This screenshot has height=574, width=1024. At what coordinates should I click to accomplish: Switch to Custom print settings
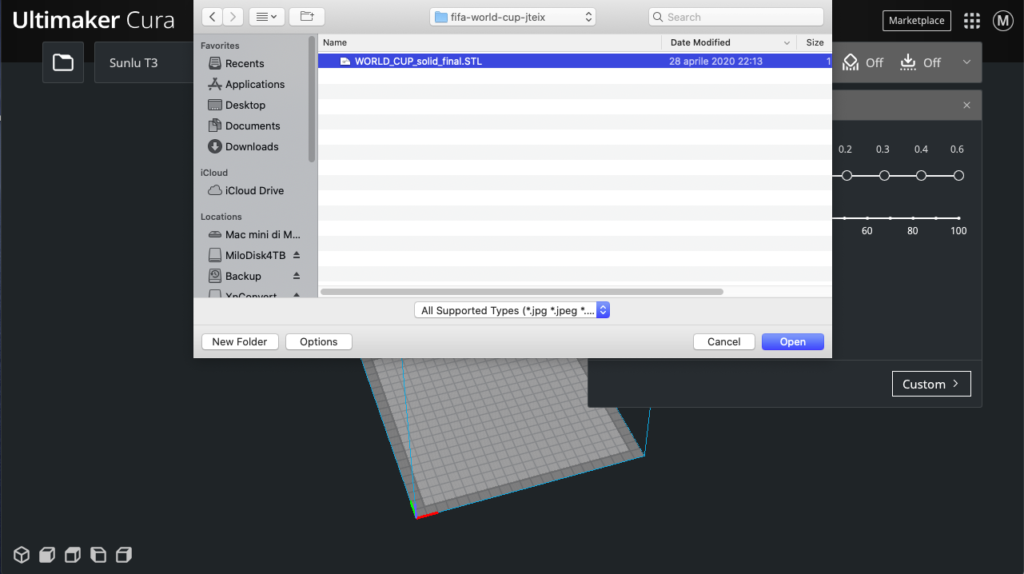point(931,384)
